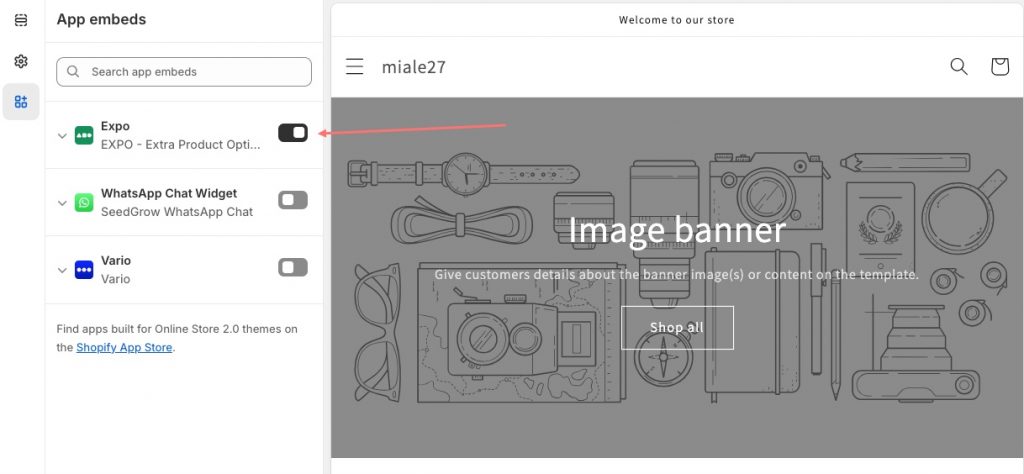Open theme settings gear icon
Screen dimensions: 1024x474
coord(21,61)
